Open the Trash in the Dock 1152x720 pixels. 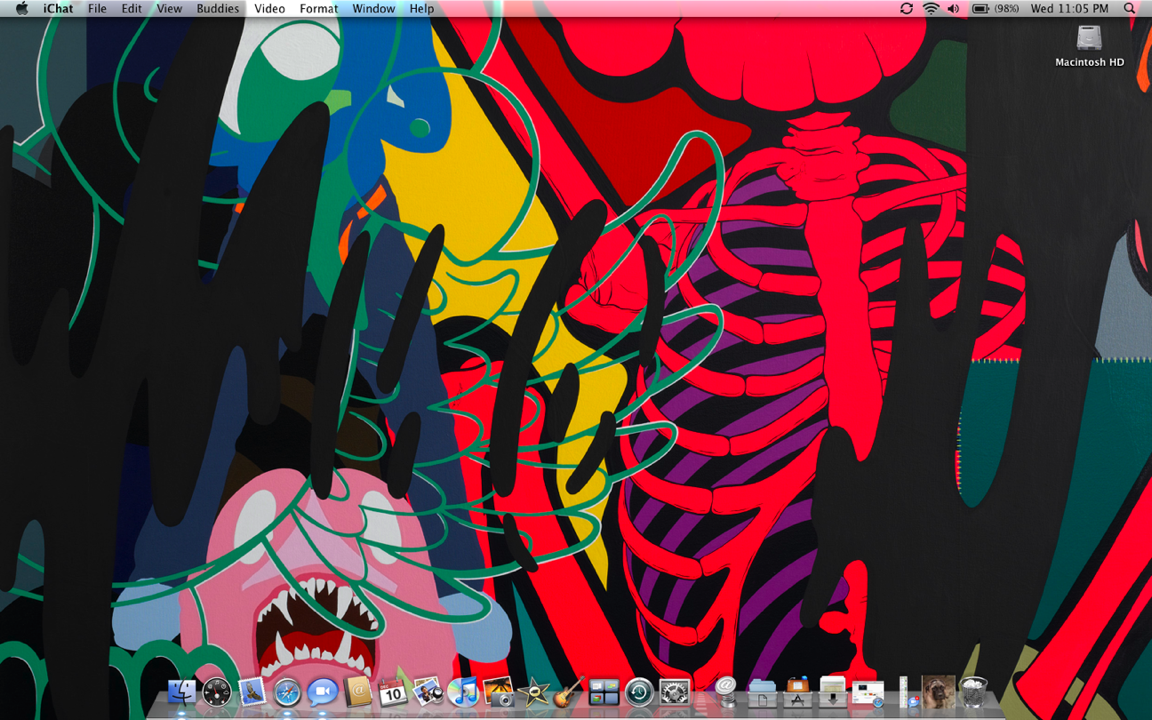pyautogui.click(x=974, y=692)
